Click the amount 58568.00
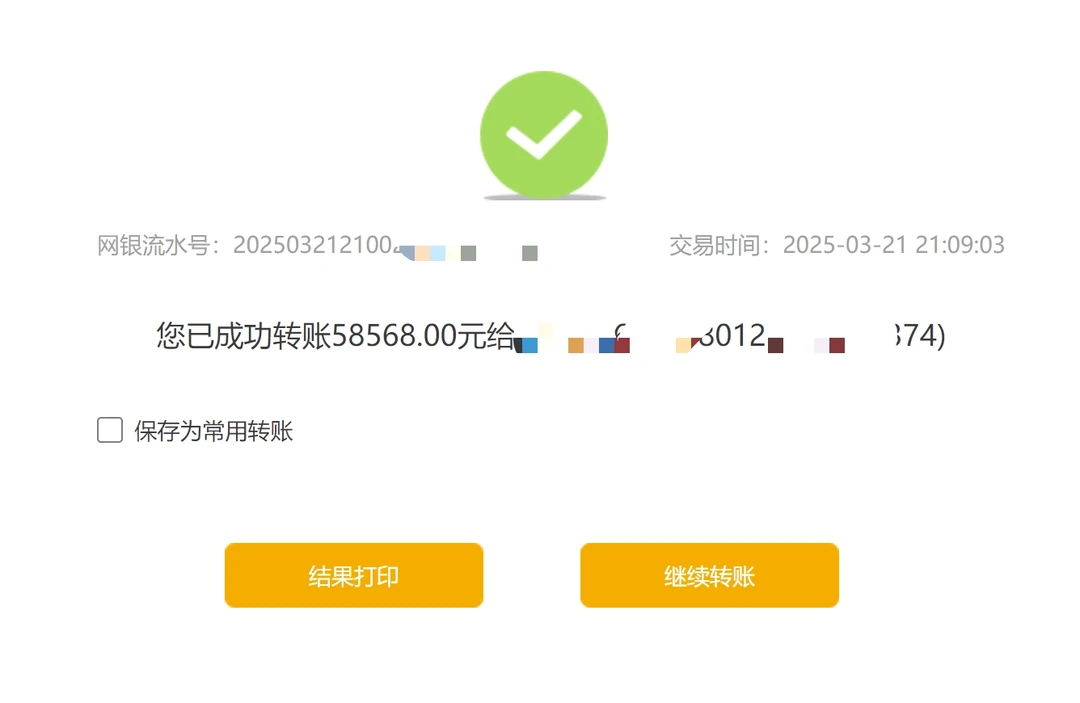This screenshot has height=703, width=1080. click(x=395, y=336)
